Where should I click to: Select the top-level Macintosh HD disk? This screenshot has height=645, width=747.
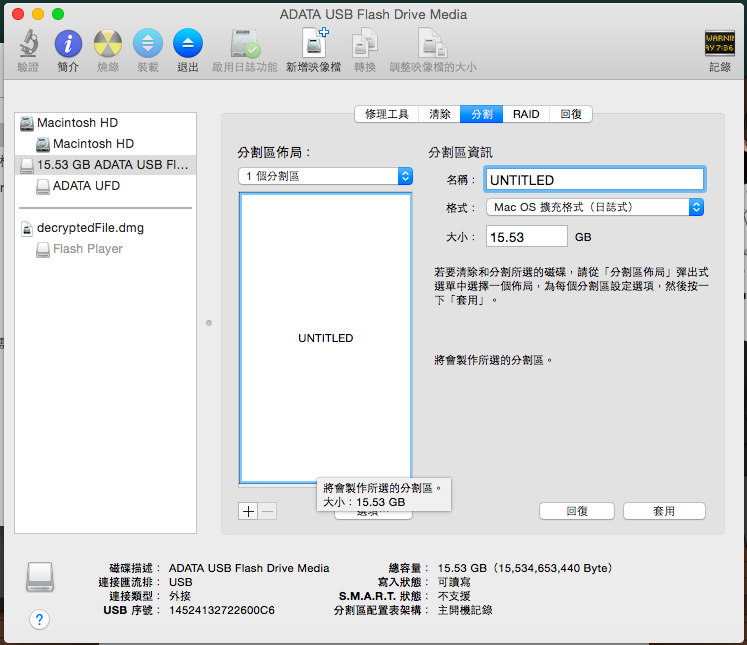pyautogui.click(x=105, y=123)
